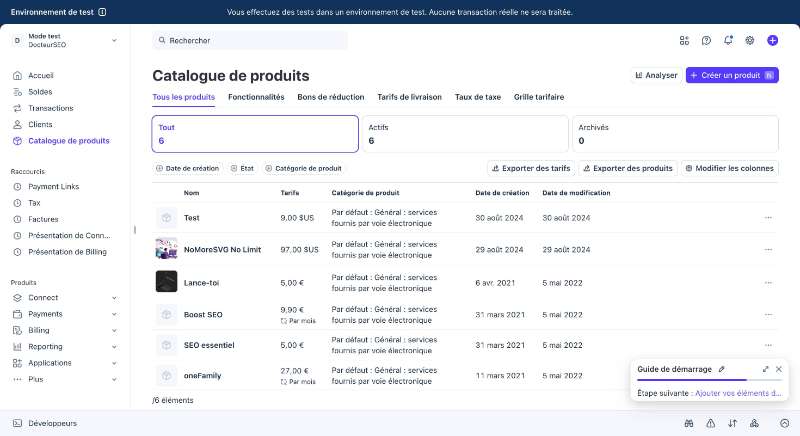This screenshot has width=800, height=436.
Task: Open more options for SEO essentiel row
Action: 768,345
